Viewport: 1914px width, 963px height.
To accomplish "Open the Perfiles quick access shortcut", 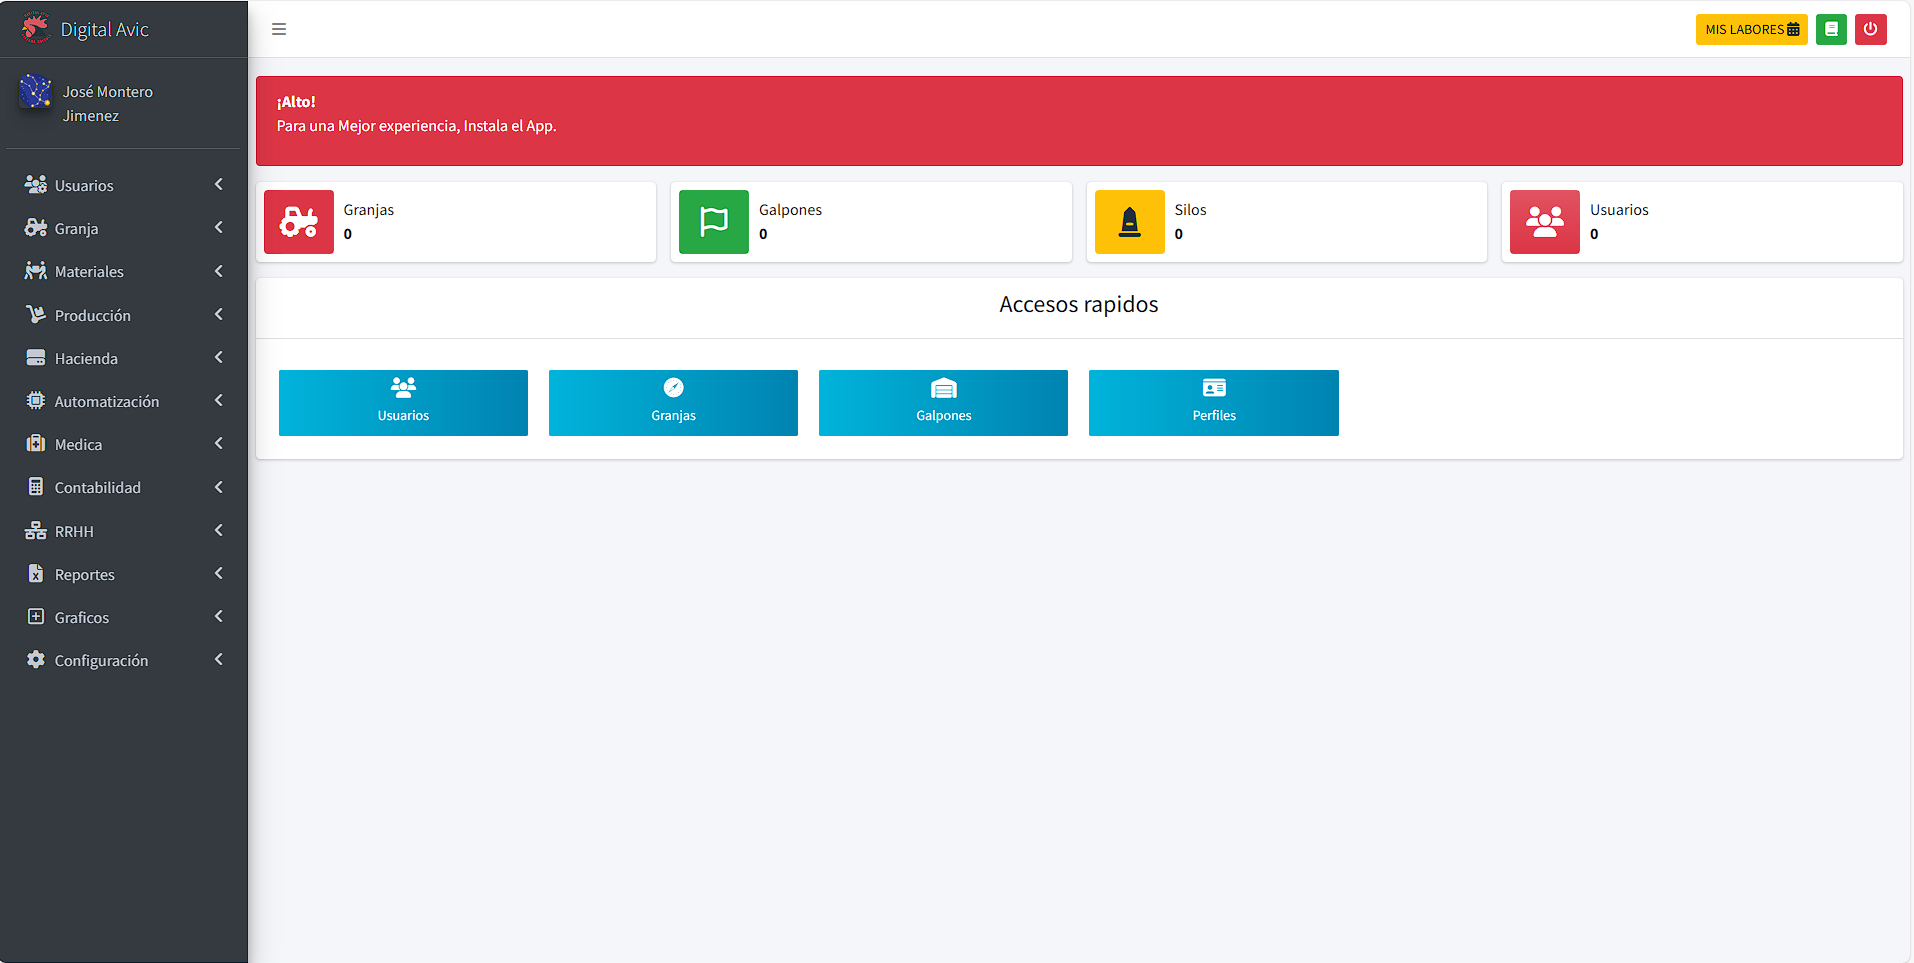I will (x=1213, y=403).
